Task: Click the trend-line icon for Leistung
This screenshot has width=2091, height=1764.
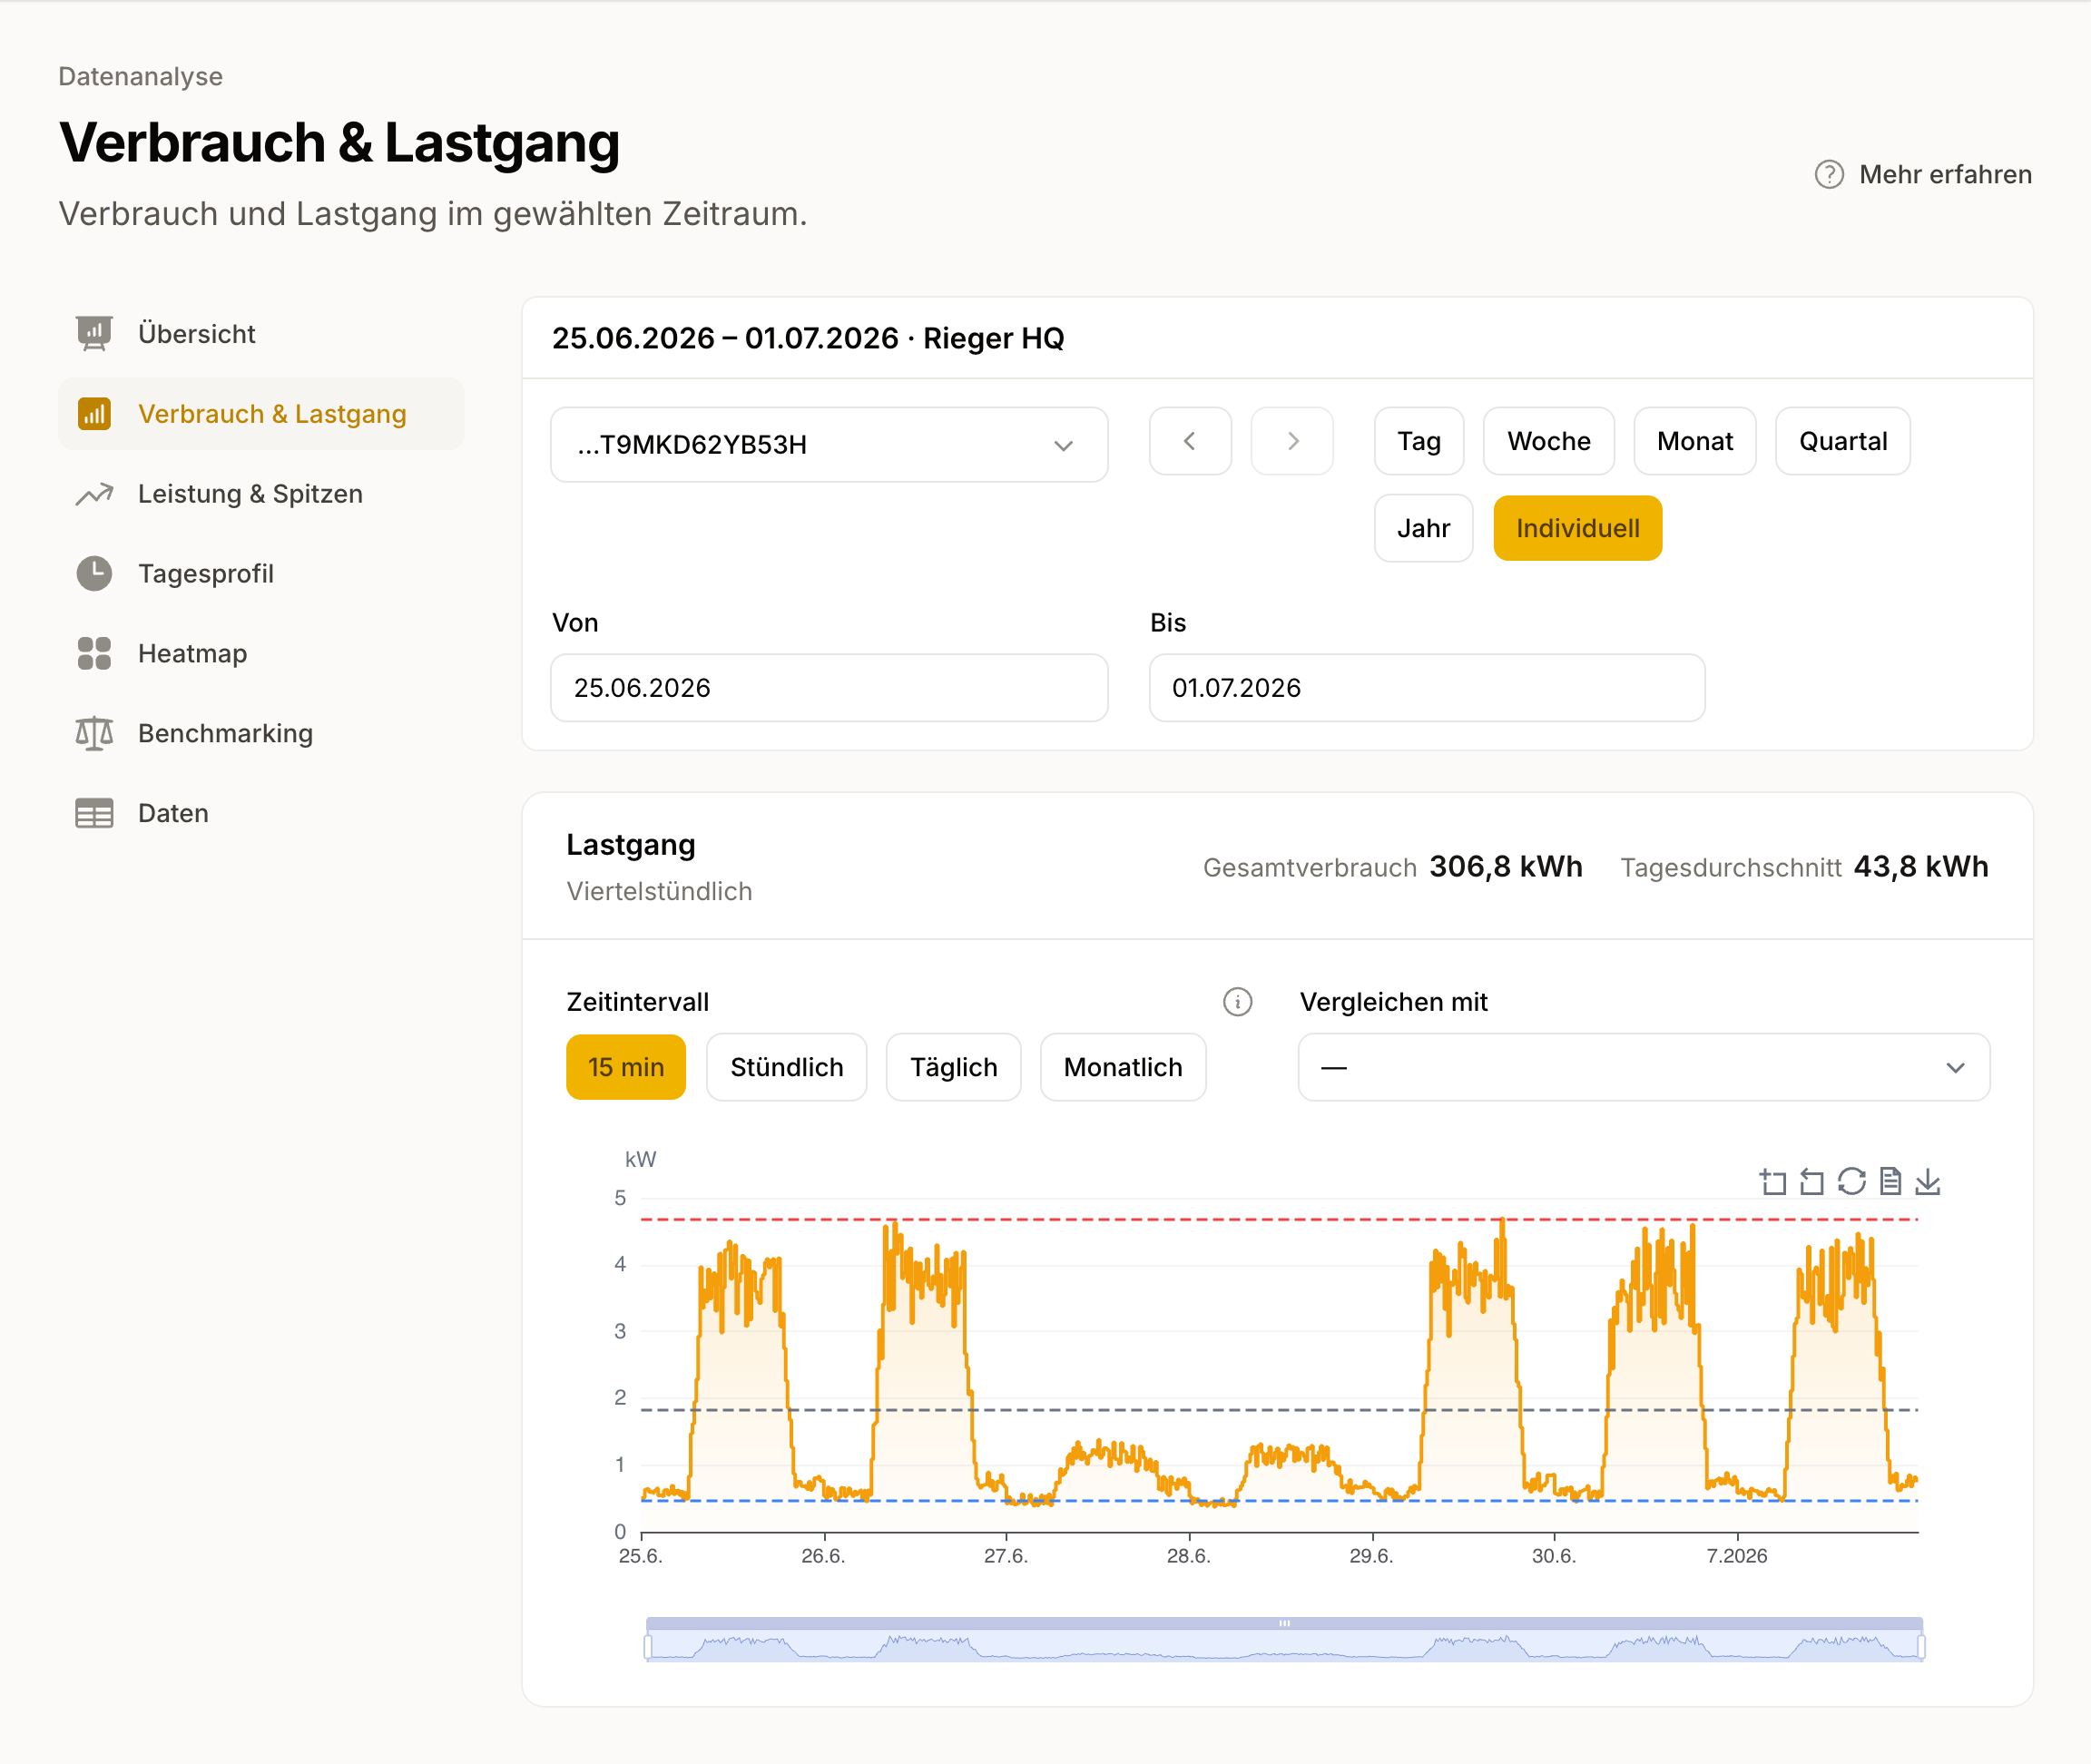Action: point(94,494)
